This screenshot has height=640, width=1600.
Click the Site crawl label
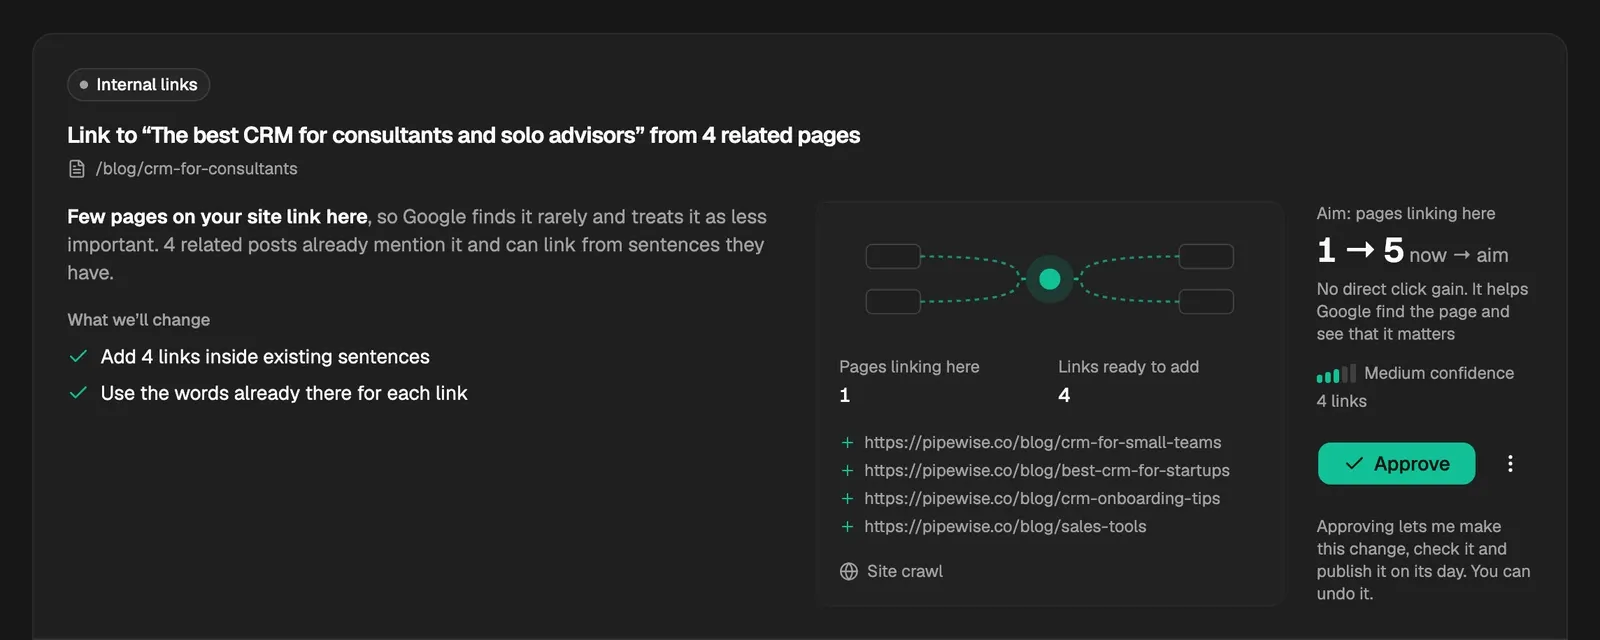click(904, 571)
